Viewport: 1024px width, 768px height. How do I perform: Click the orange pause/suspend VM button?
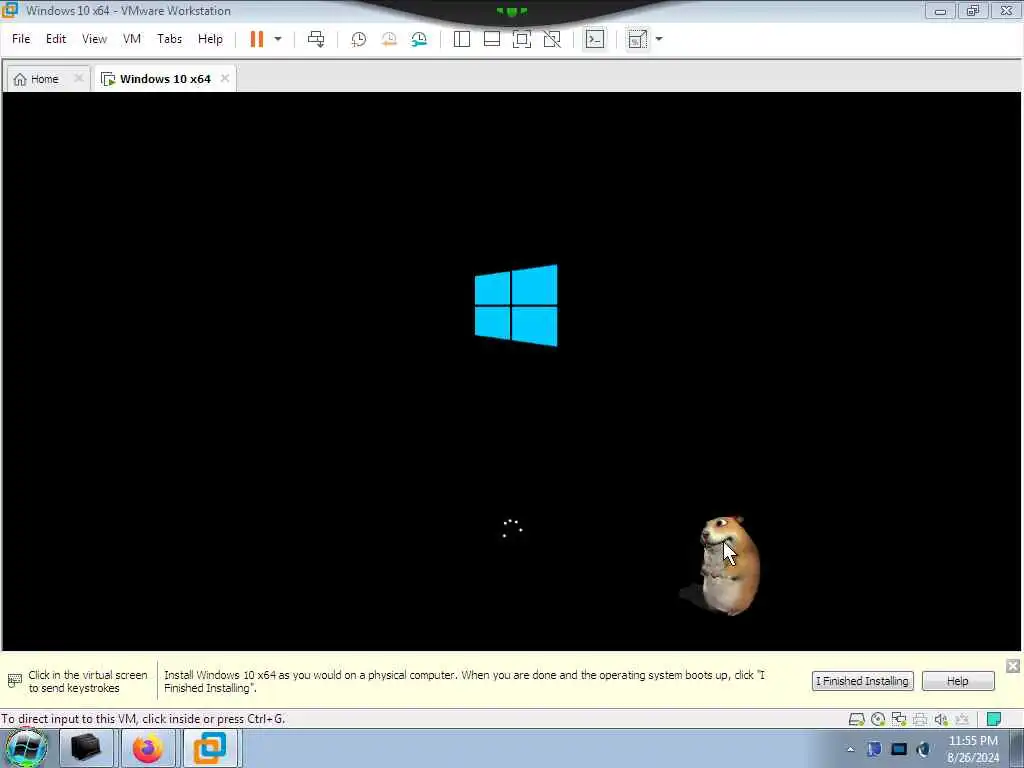(x=257, y=39)
